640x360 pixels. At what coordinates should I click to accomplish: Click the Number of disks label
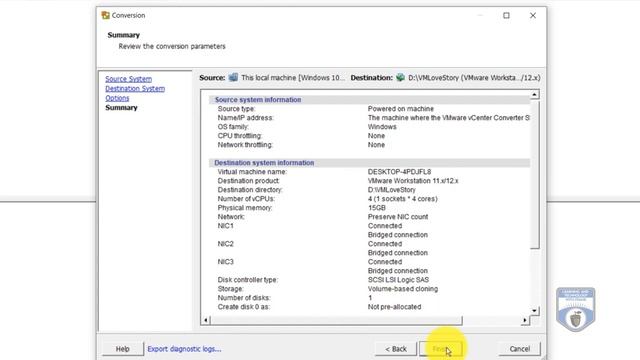click(x=244, y=298)
